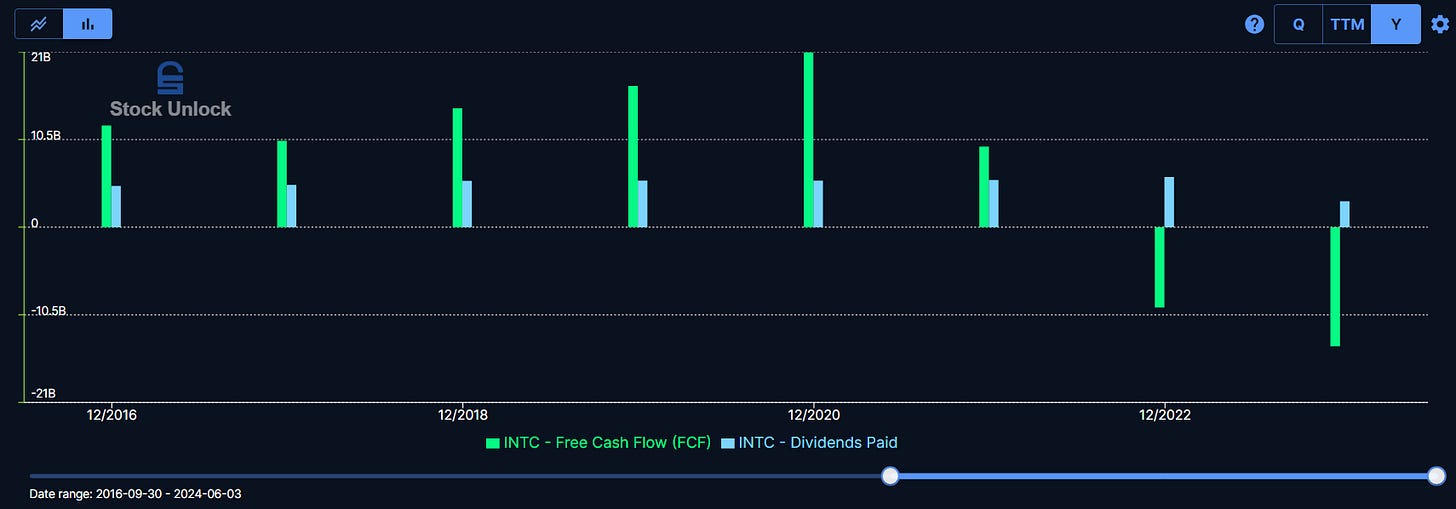Click the 12/2022 negative FCF bar
1456x509 pixels.
1159,267
